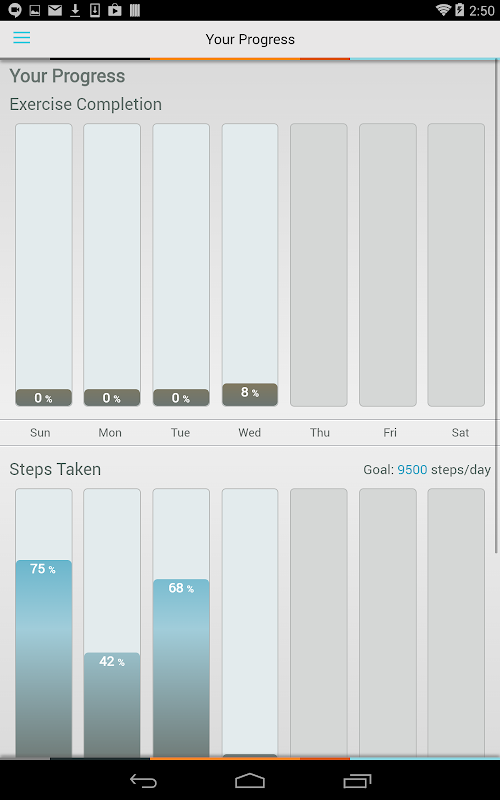Select the Wed day label
The height and width of the screenshot is (800, 500).
pyautogui.click(x=249, y=433)
